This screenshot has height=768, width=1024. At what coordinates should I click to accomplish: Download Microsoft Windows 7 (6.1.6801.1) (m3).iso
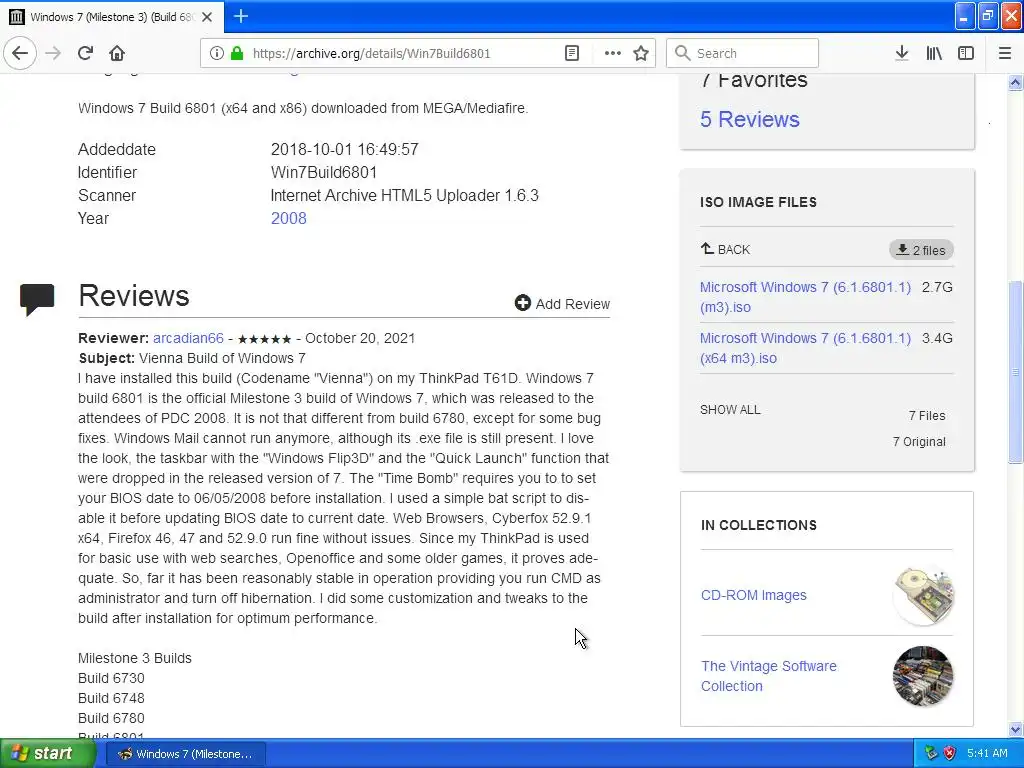[x=805, y=297]
